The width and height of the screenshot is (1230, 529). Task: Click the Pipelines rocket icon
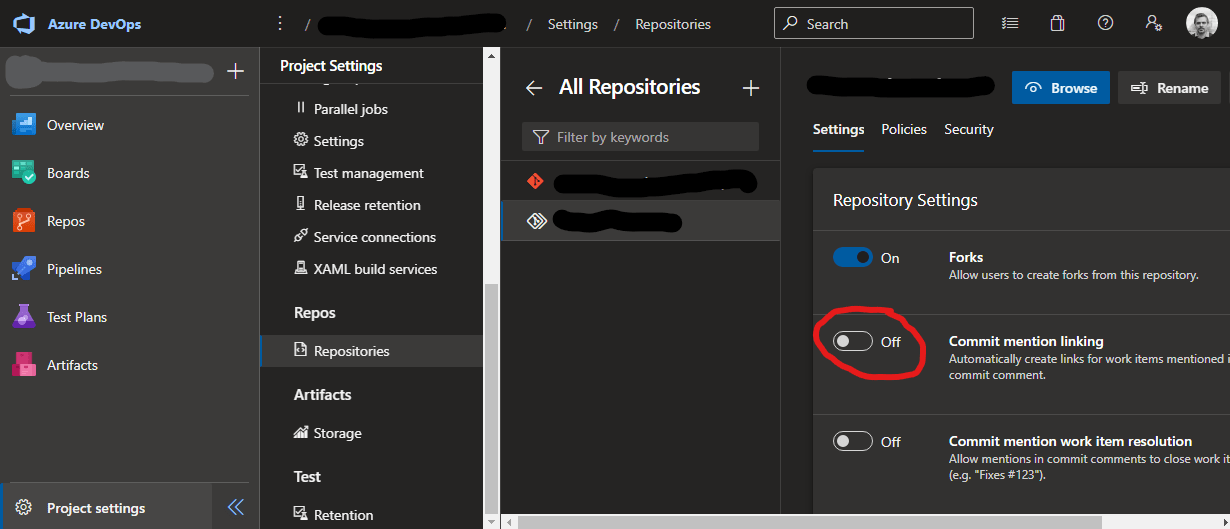pyautogui.click(x=24, y=269)
